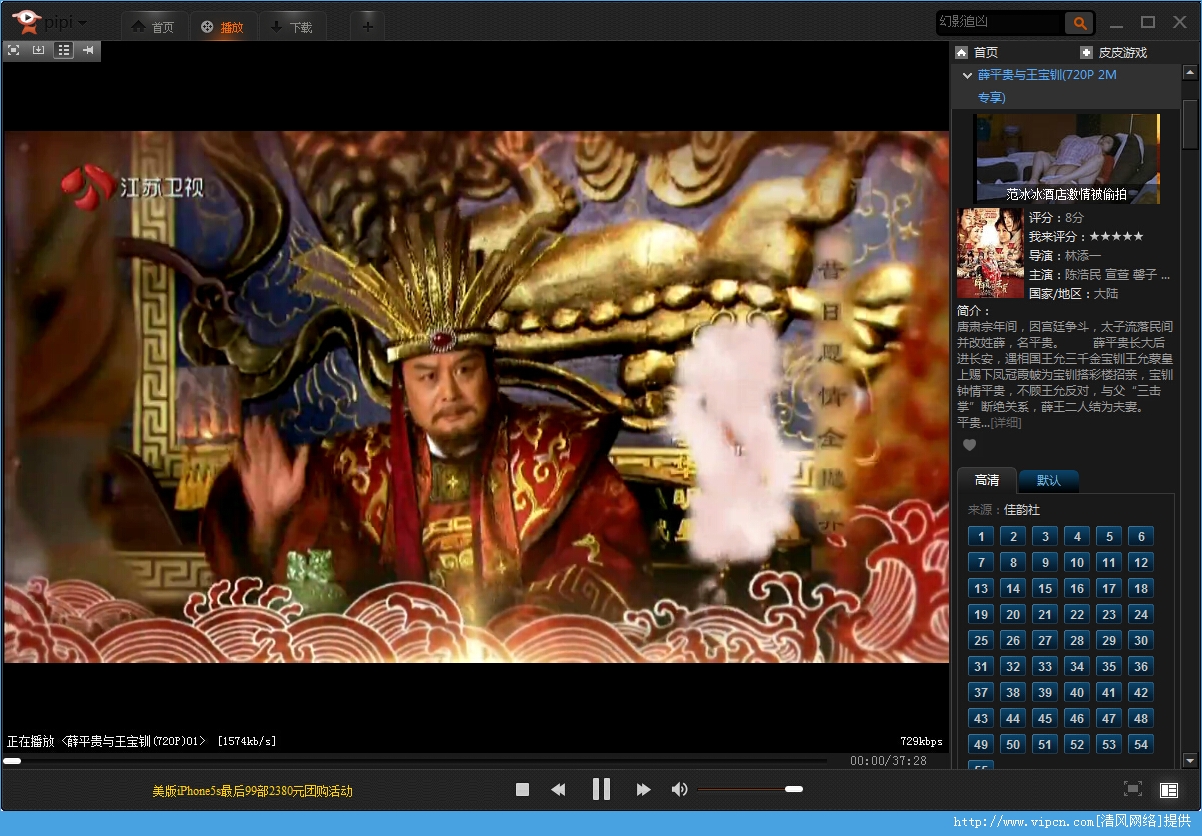This screenshot has width=1202, height=836.
Task: Enter fullscreen using bottom-right icon
Action: [x=1133, y=789]
